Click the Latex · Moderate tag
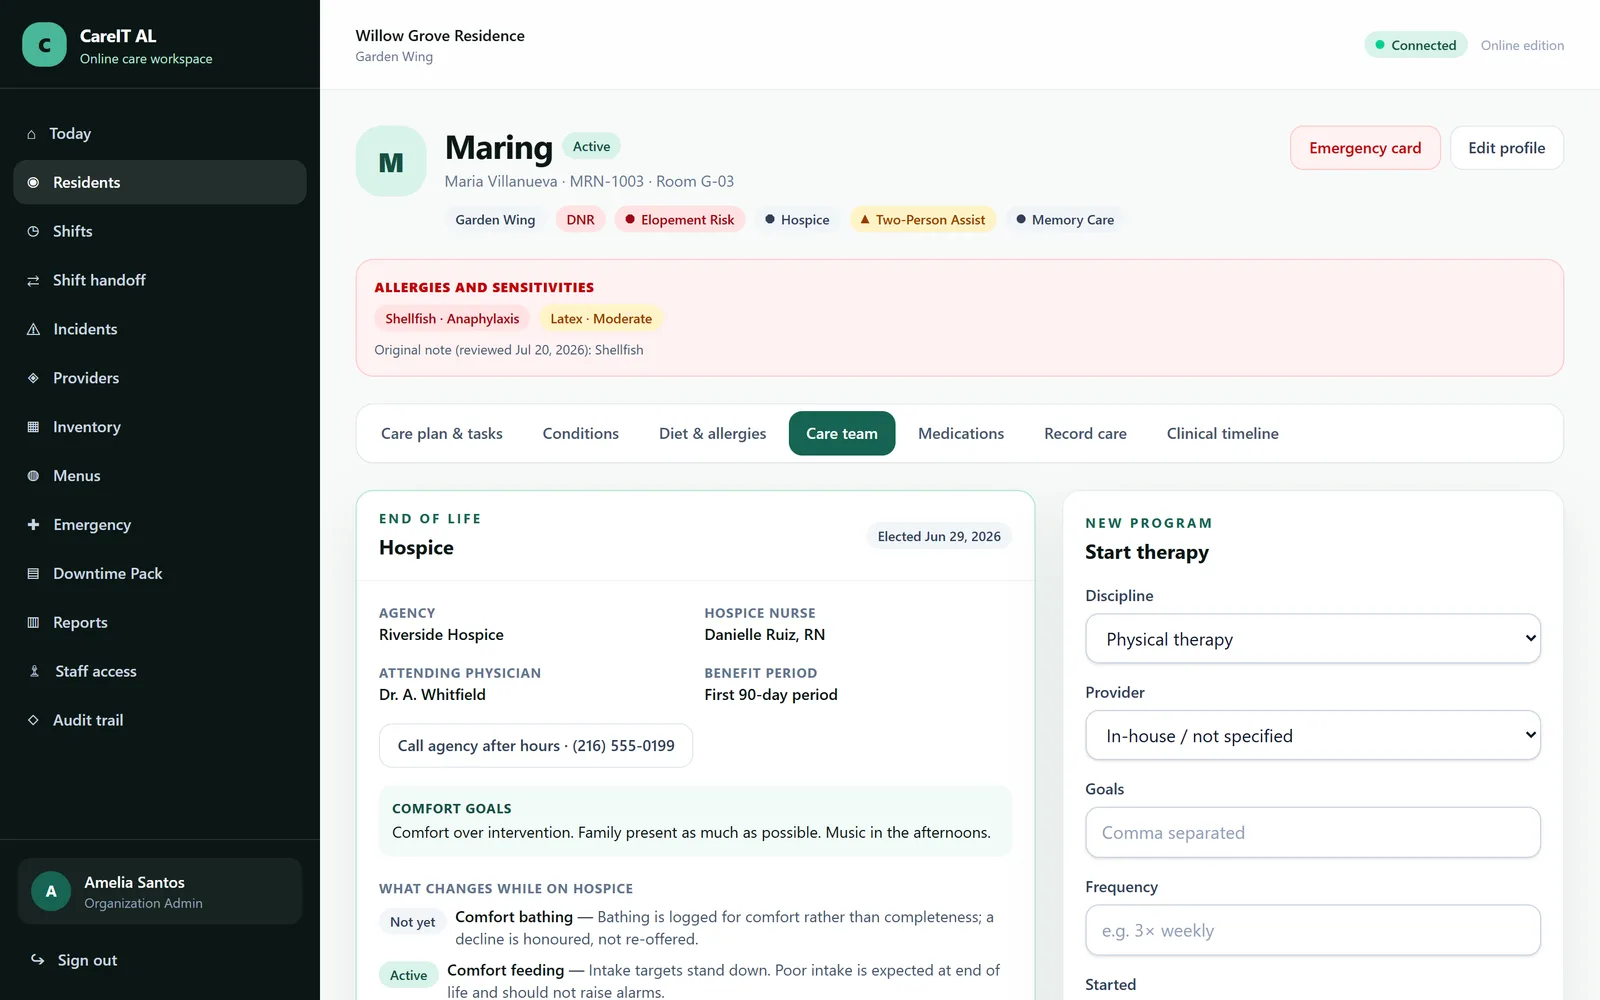The height and width of the screenshot is (1000, 1600). [x=601, y=319]
